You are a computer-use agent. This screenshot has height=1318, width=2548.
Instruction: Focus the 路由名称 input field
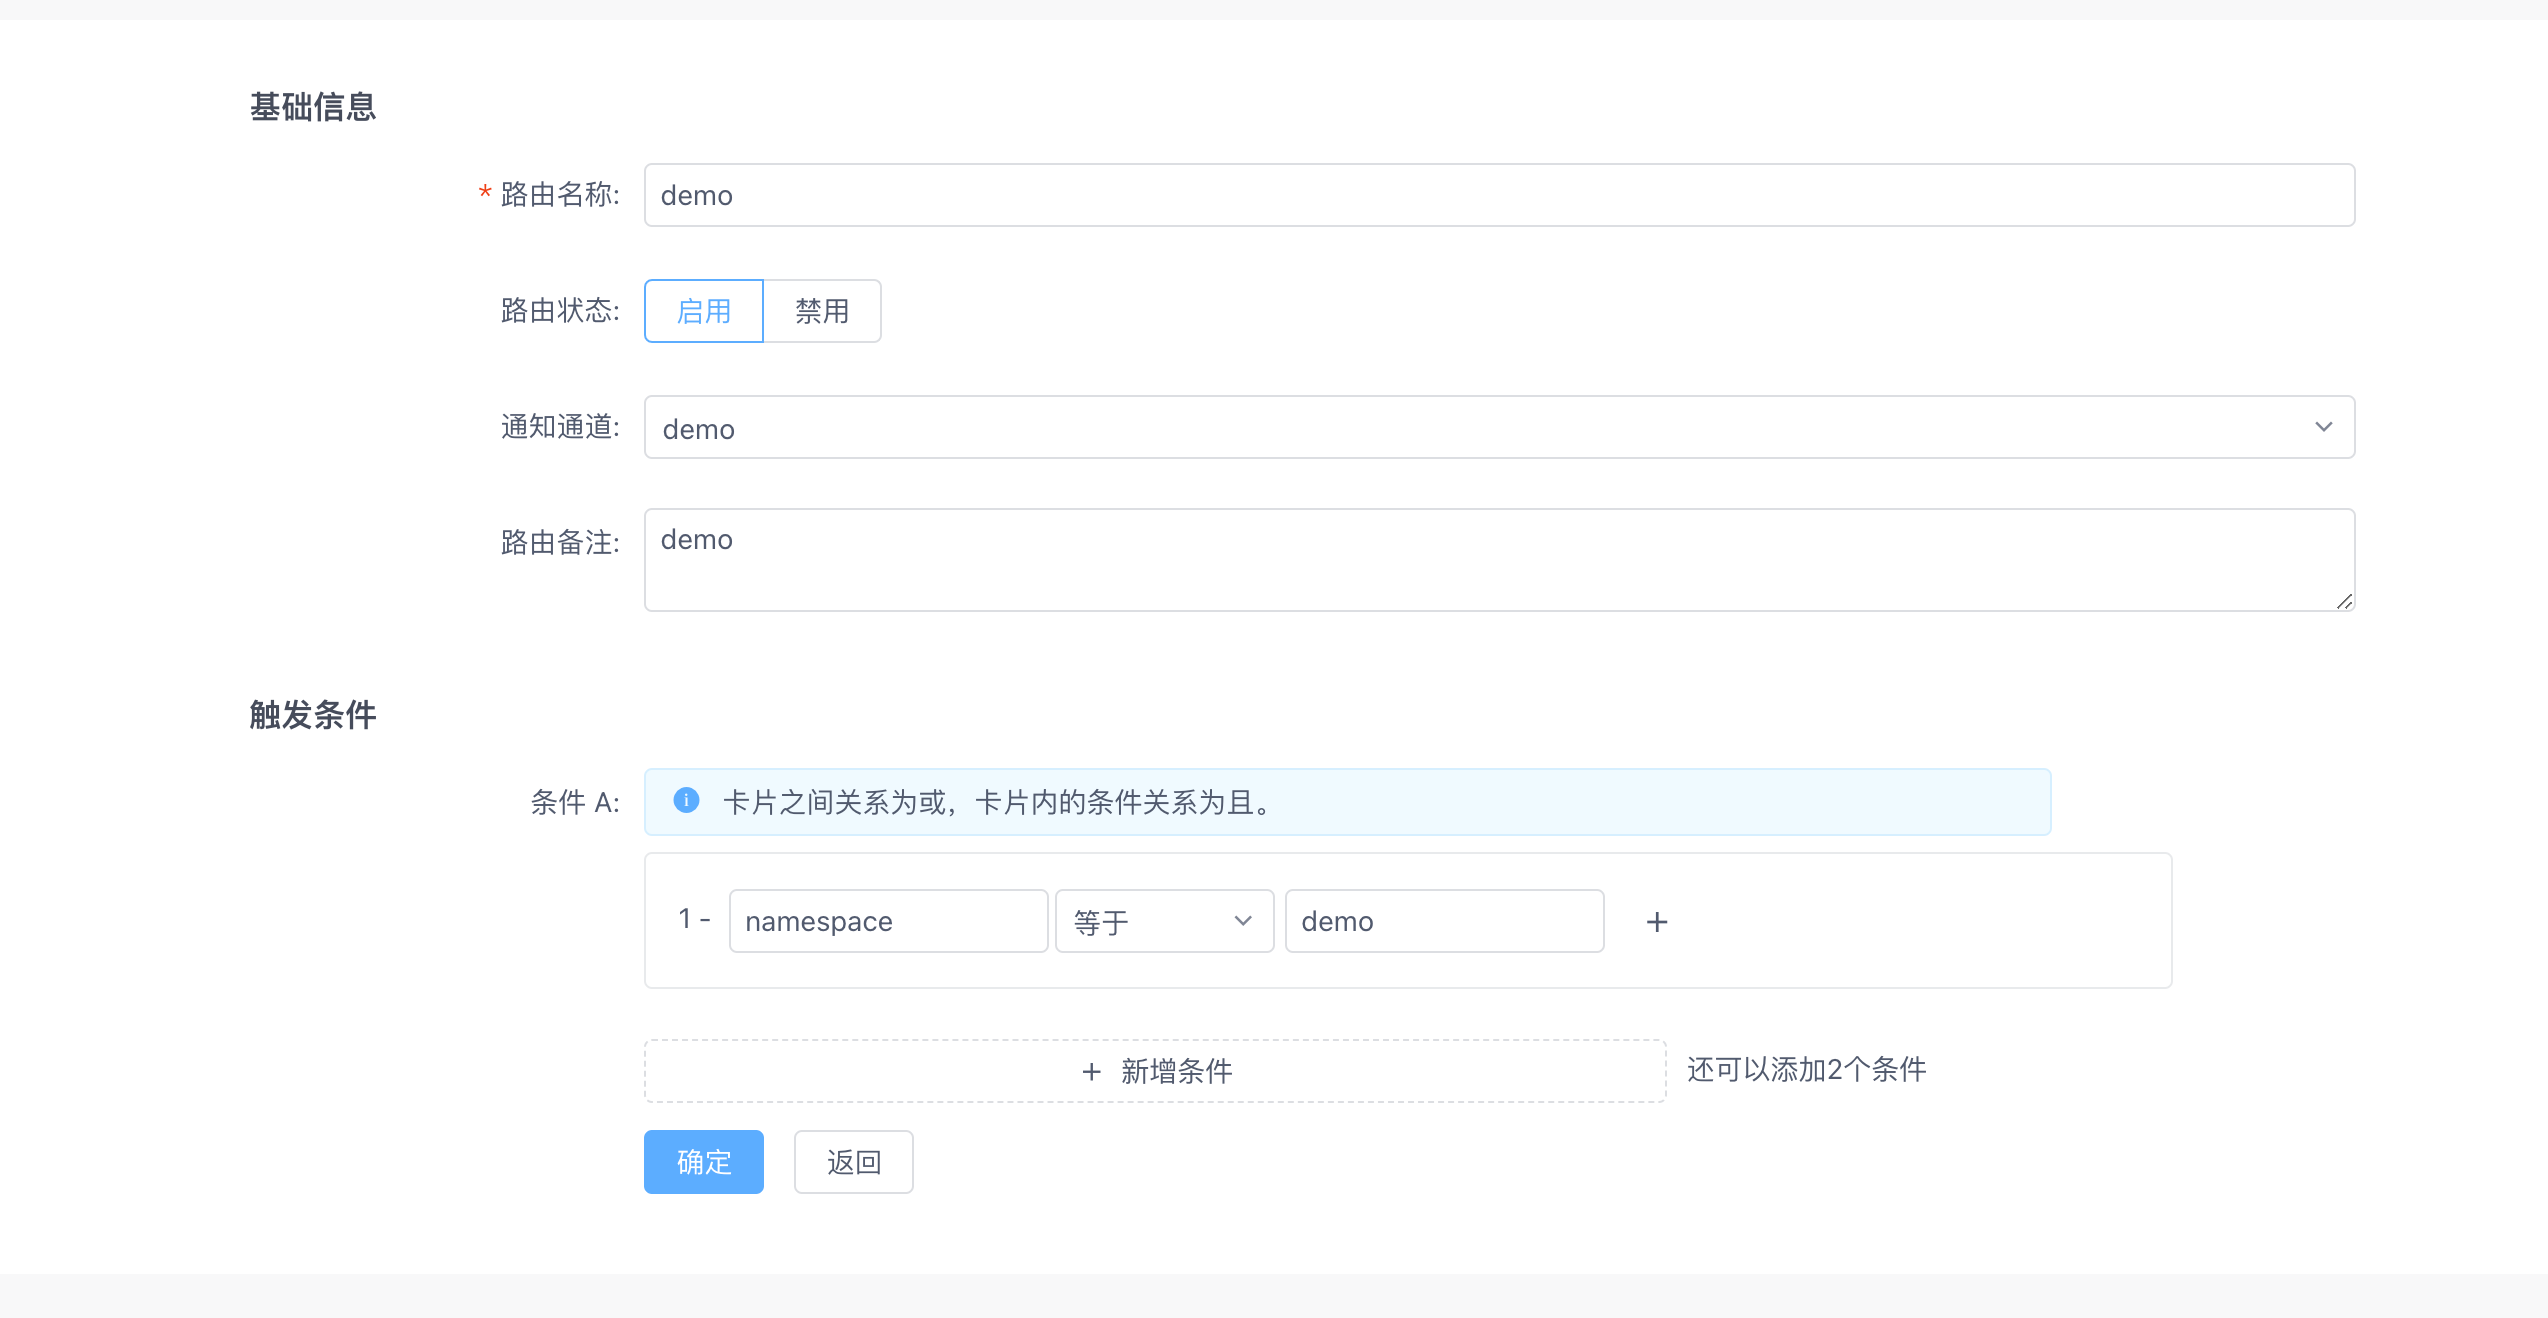point(1498,195)
